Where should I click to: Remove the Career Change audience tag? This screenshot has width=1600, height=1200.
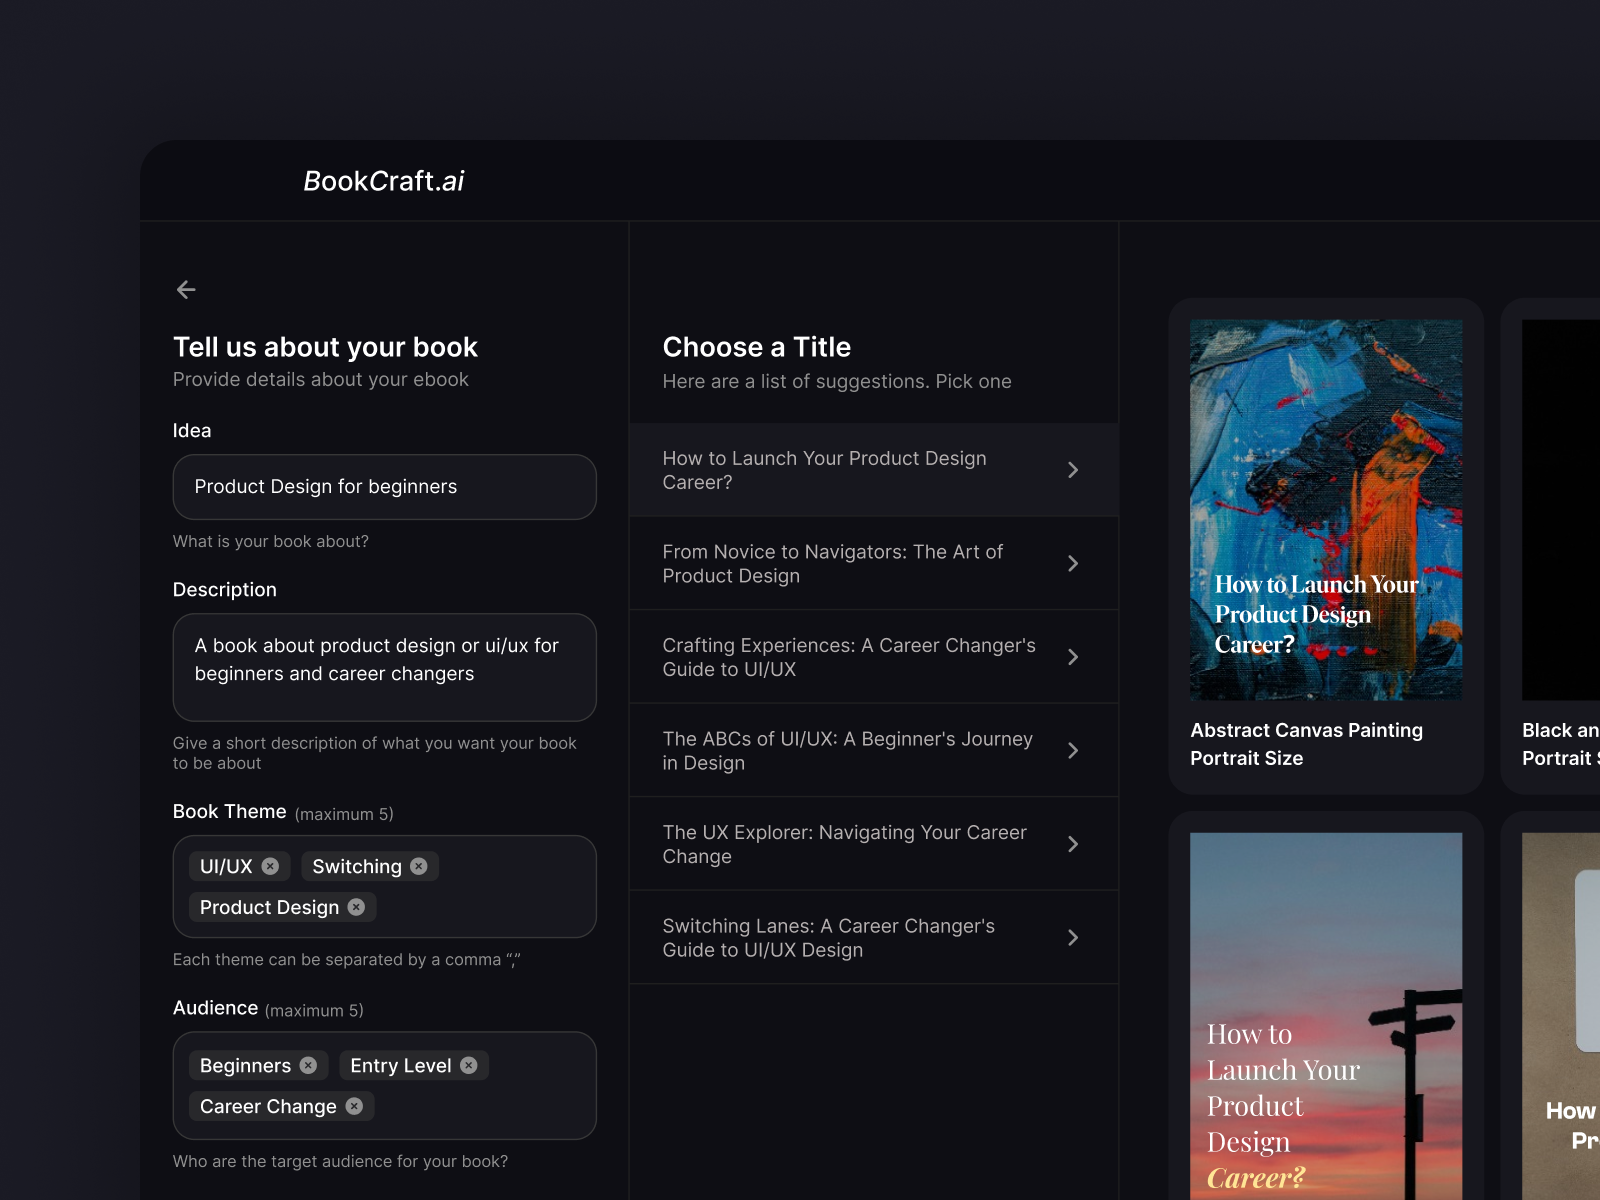tap(354, 1106)
